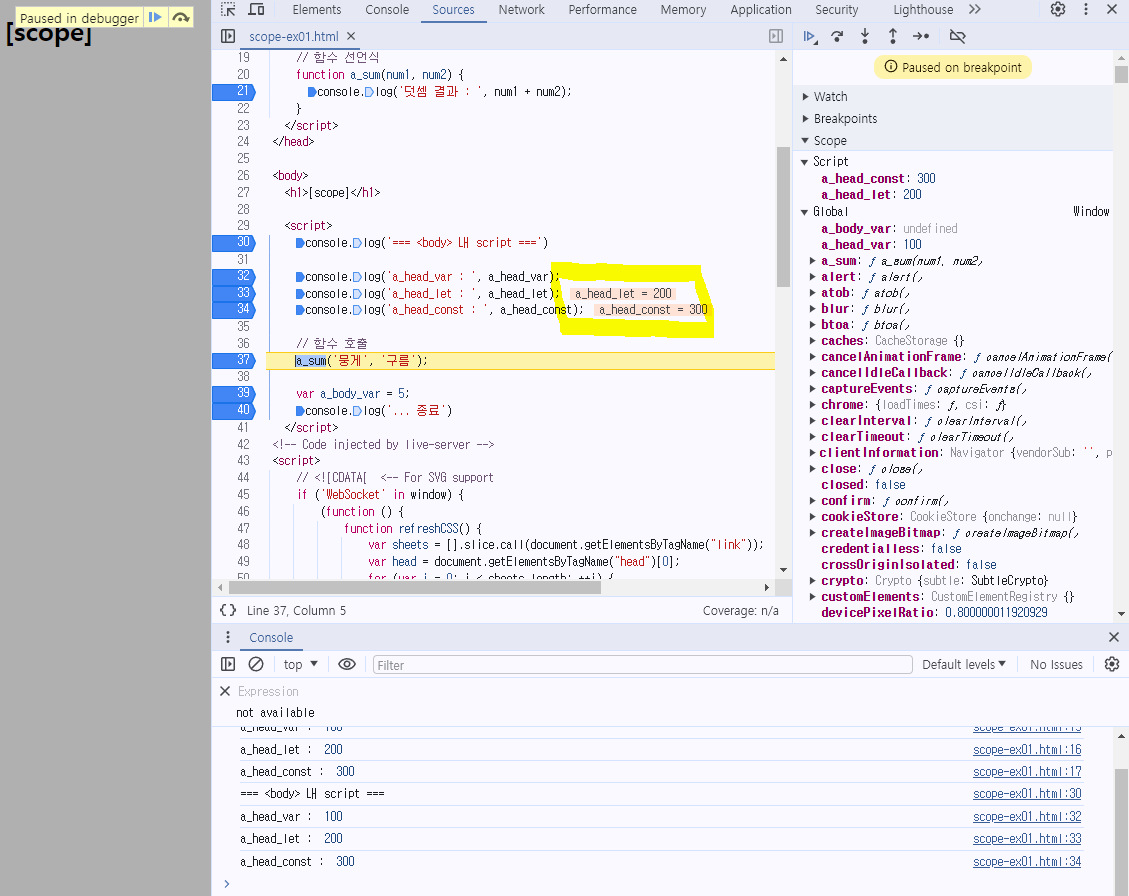Deactivate breakpoints icon
The height and width of the screenshot is (896, 1129).
(x=957, y=36)
